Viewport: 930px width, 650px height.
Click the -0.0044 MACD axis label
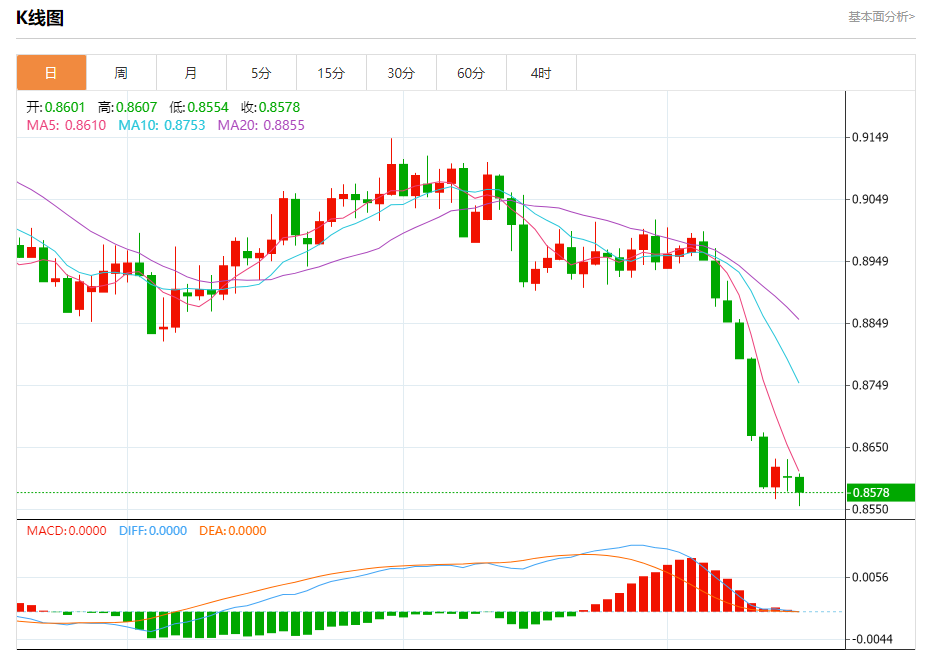[871, 639]
